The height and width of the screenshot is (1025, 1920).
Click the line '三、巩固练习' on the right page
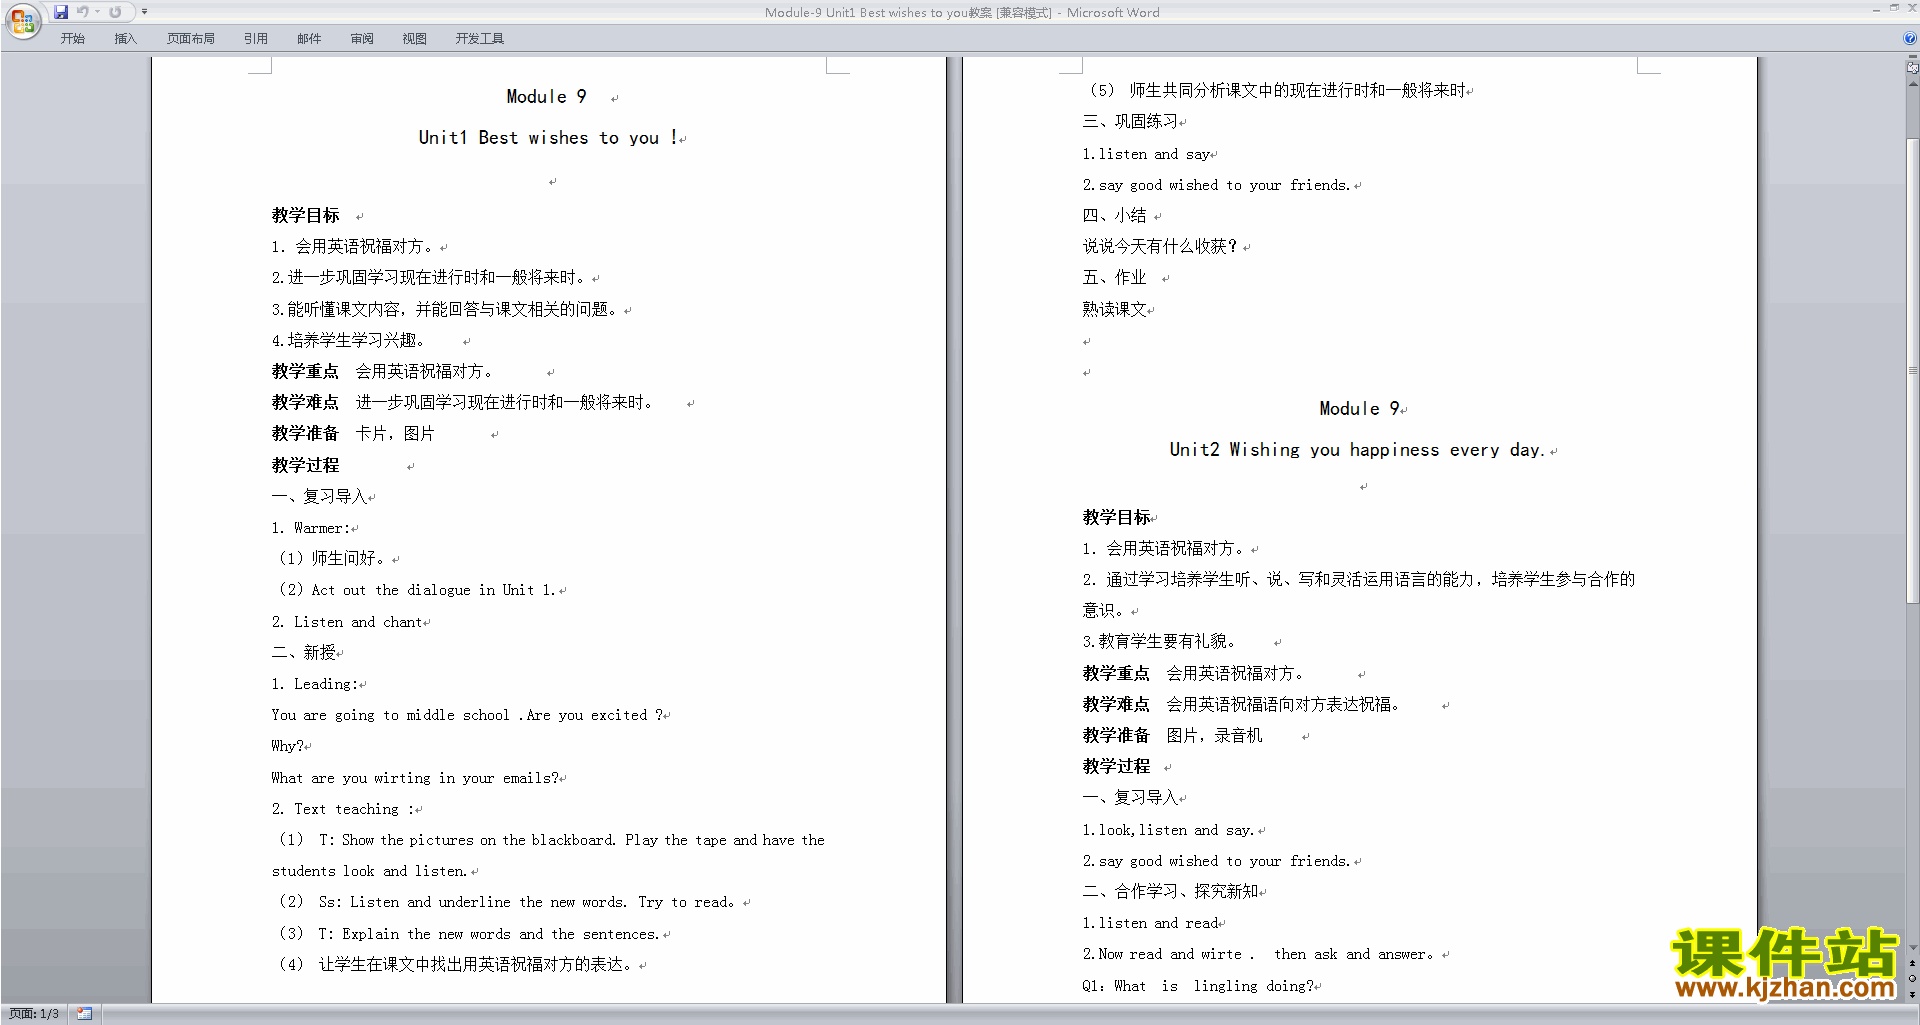click(x=1131, y=122)
